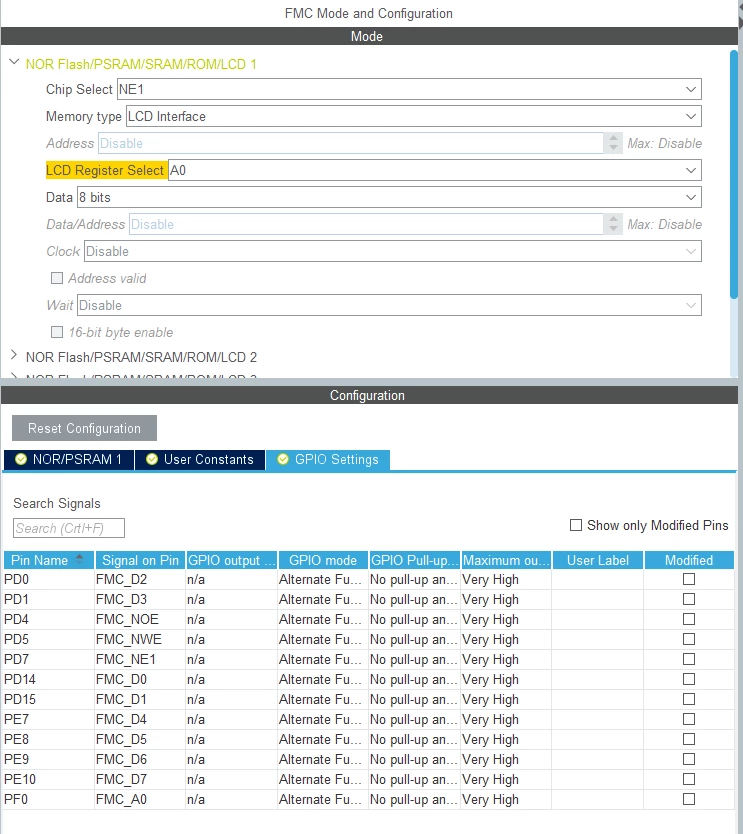743x834 pixels.
Task: Select the FMC_NOE signal cell
Action: (140, 619)
